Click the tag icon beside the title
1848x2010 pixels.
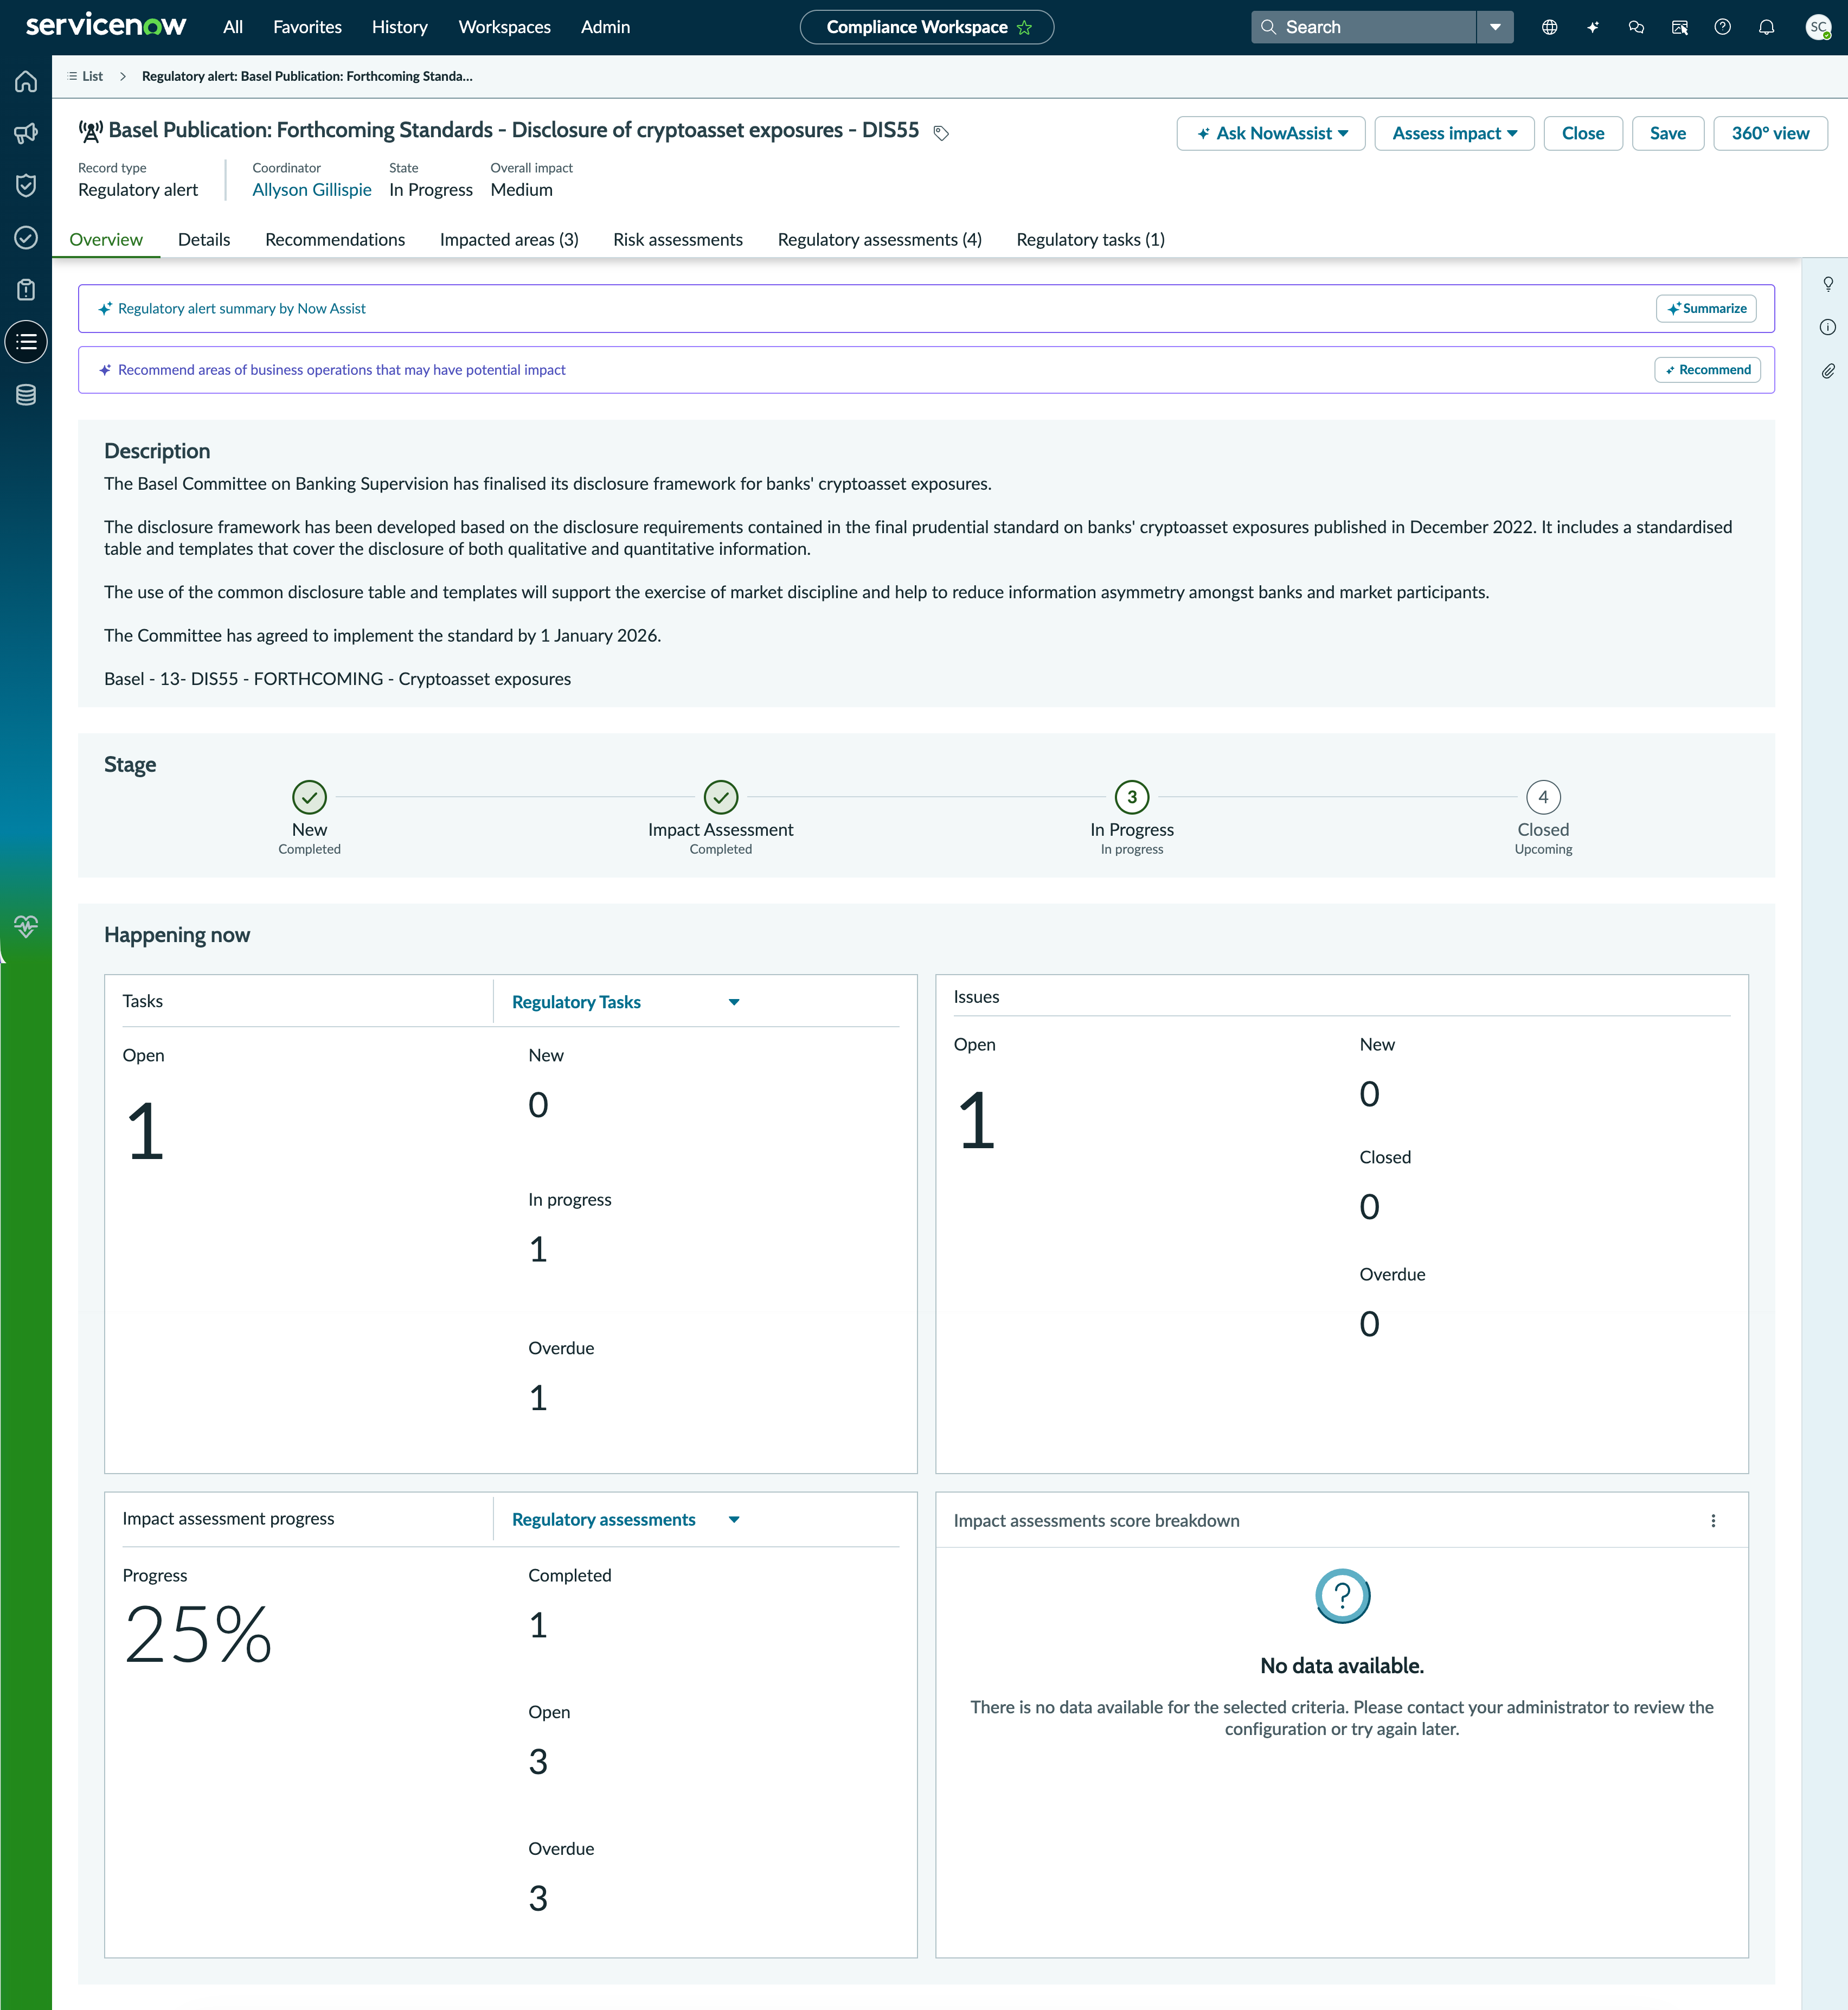click(941, 132)
